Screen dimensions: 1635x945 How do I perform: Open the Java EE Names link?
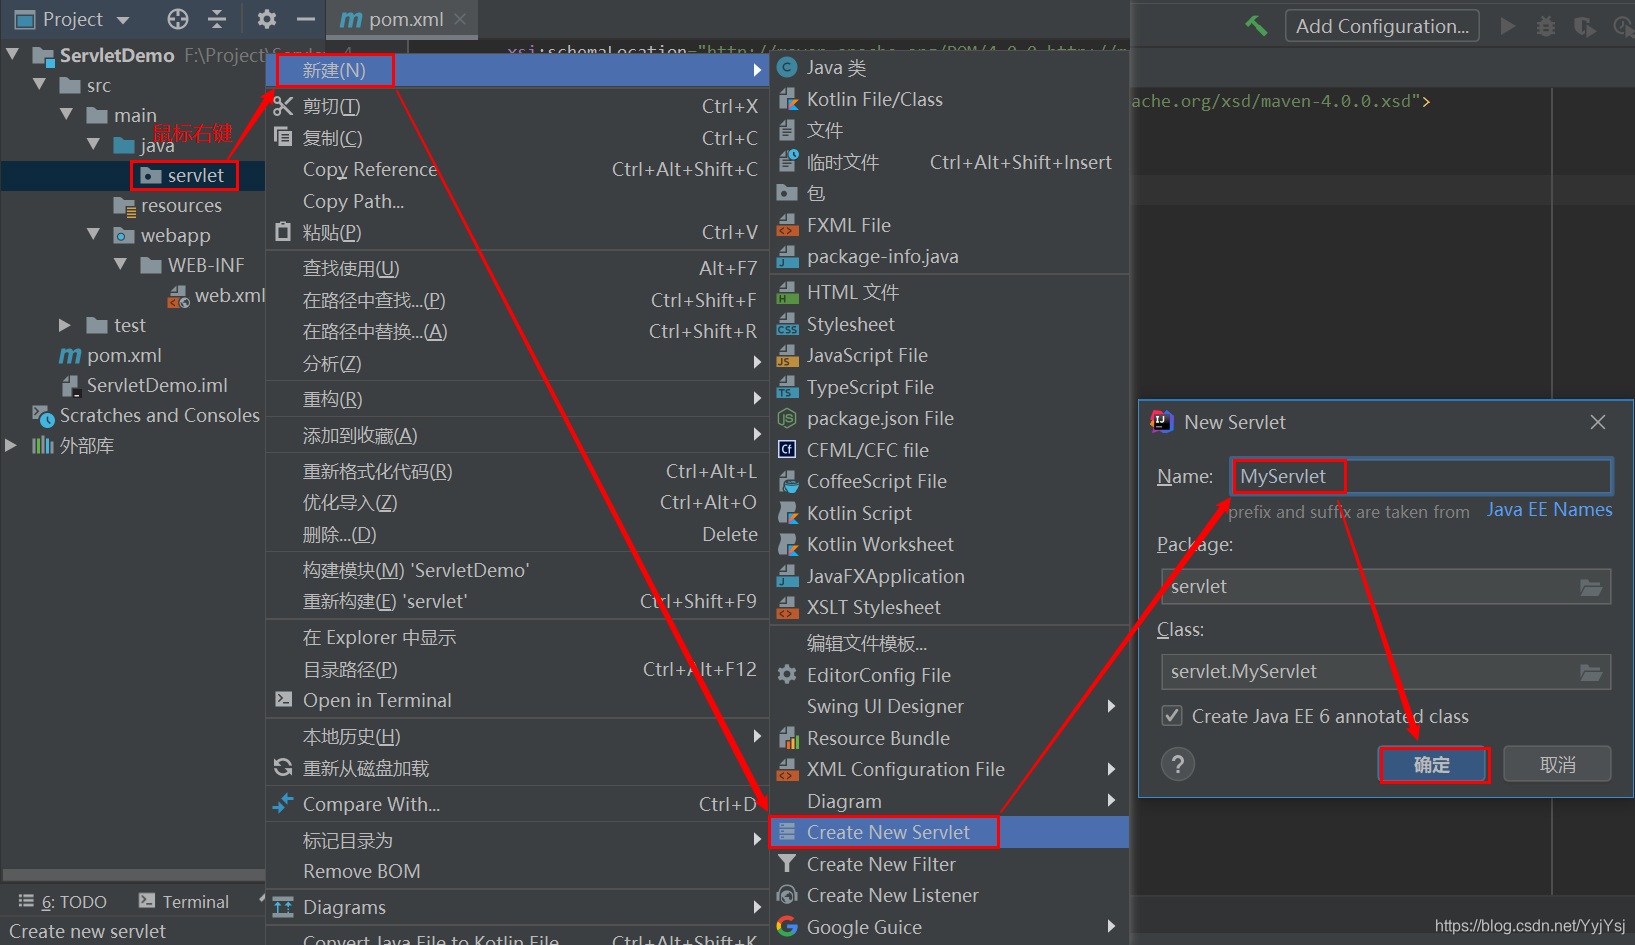point(1549,510)
